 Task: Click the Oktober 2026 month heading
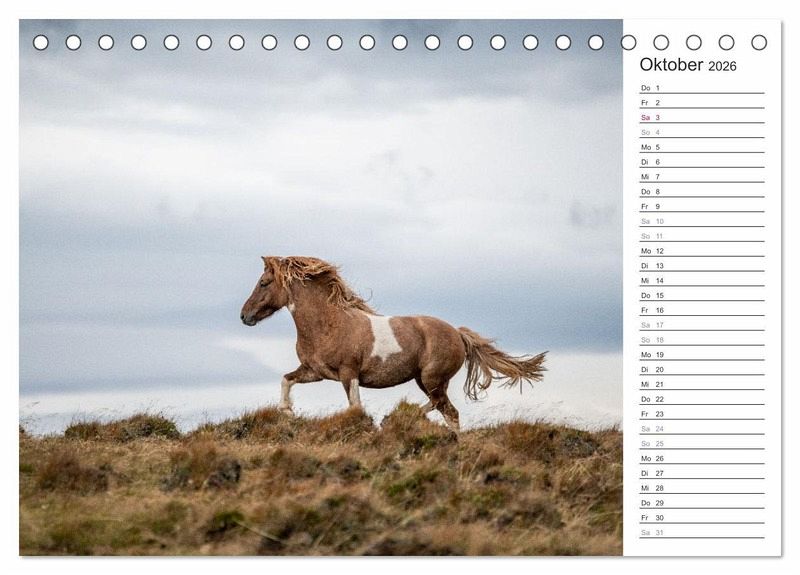pos(688,65)
